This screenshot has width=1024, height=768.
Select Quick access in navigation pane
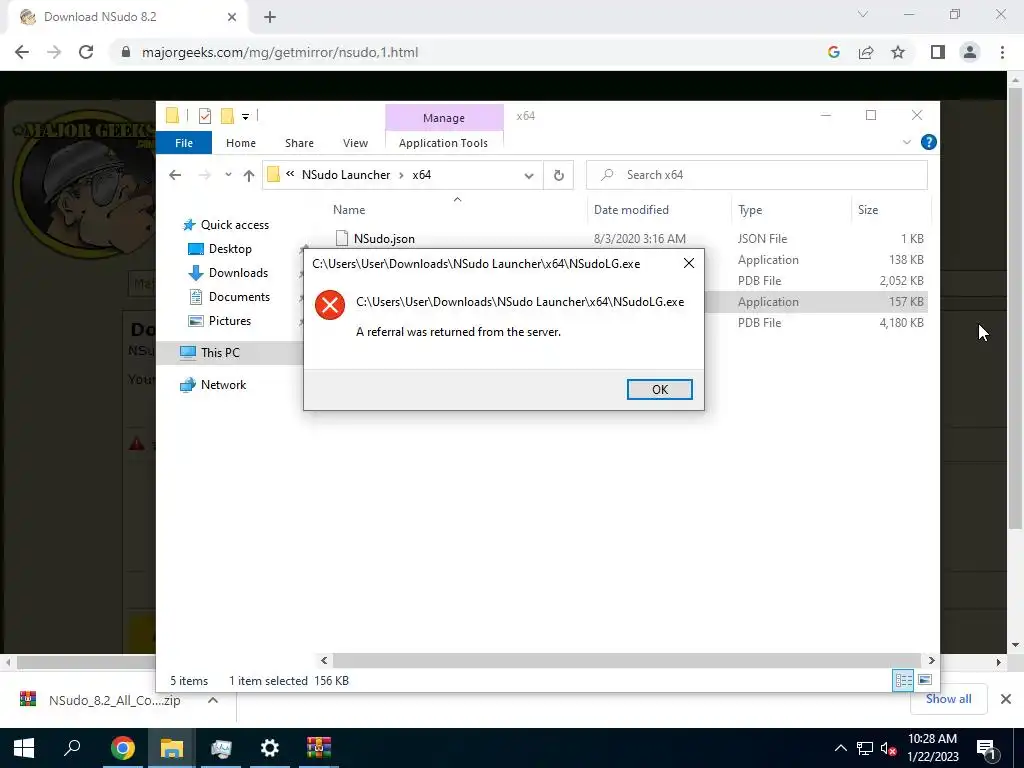point(226,225)
